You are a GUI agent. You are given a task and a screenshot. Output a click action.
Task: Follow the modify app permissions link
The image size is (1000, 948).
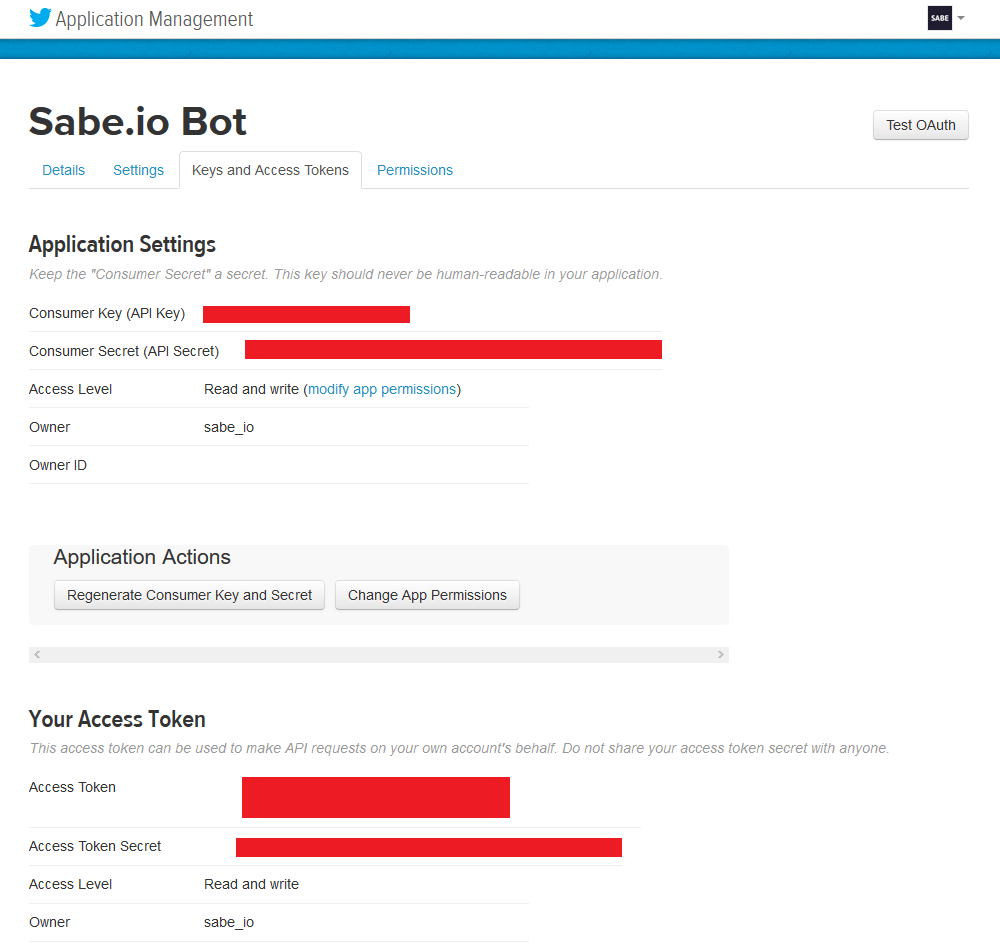pos(382,389)
